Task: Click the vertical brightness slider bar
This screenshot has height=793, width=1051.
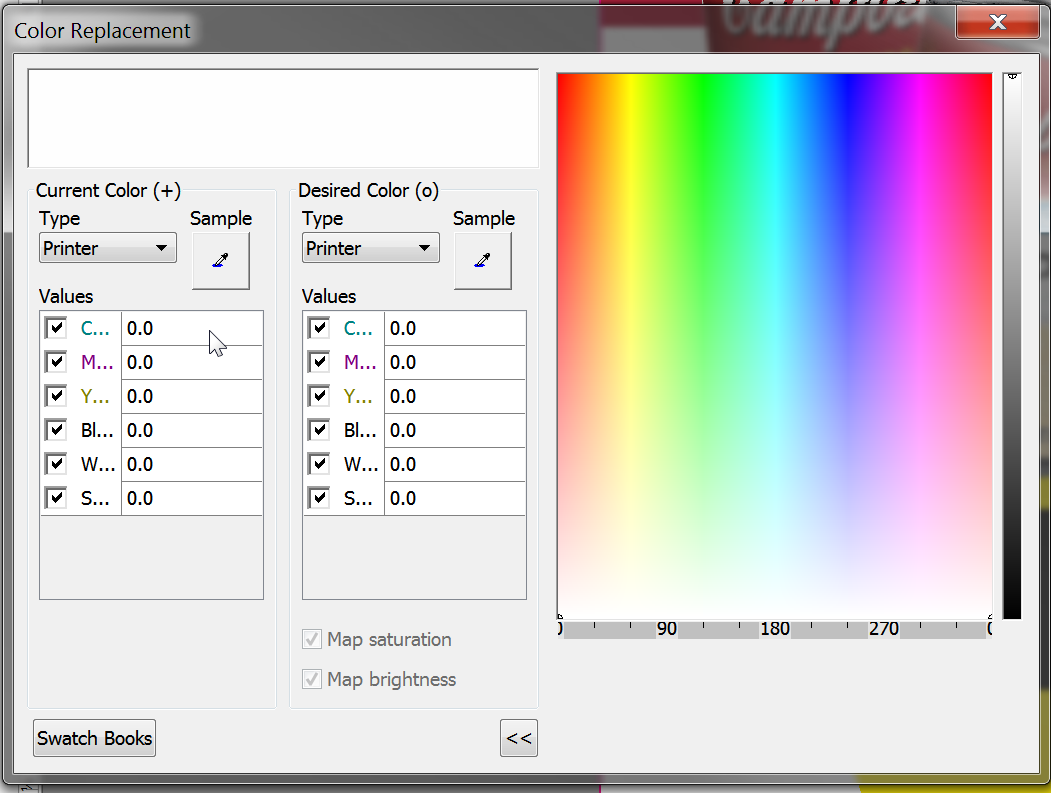Action: click(1012, 346)
